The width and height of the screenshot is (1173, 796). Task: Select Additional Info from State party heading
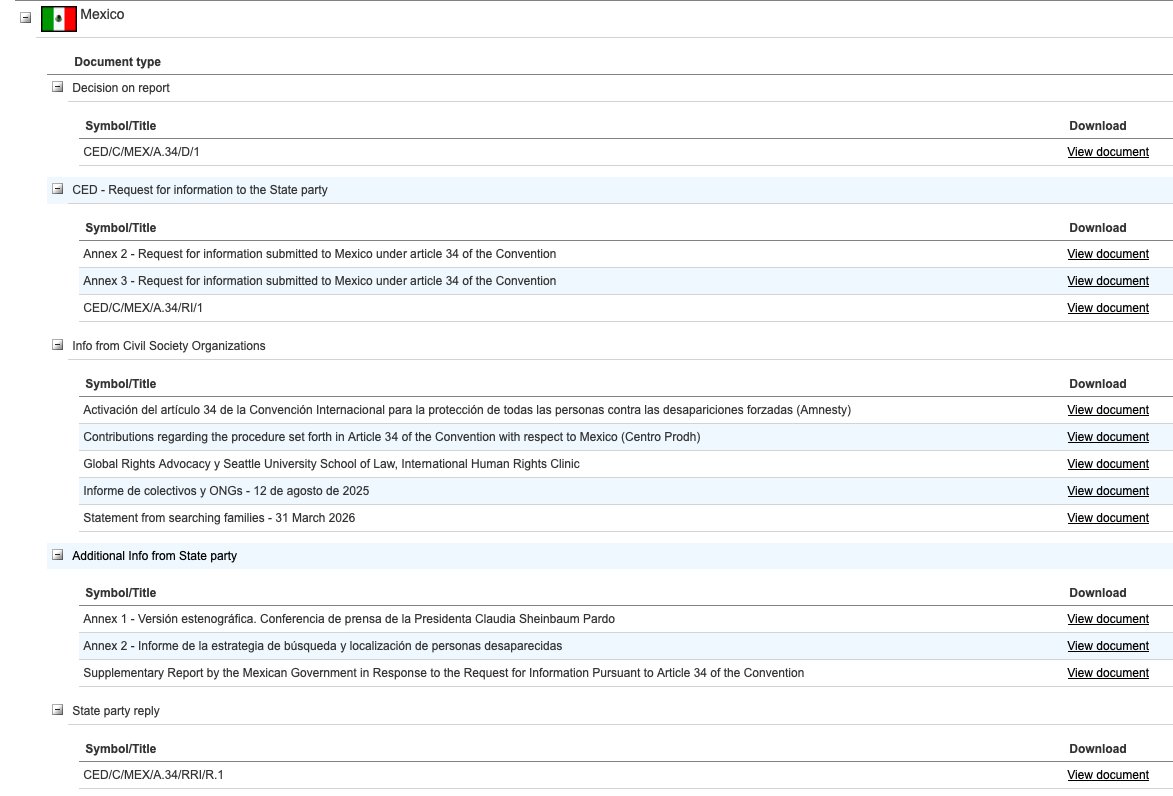pos(154,556)
